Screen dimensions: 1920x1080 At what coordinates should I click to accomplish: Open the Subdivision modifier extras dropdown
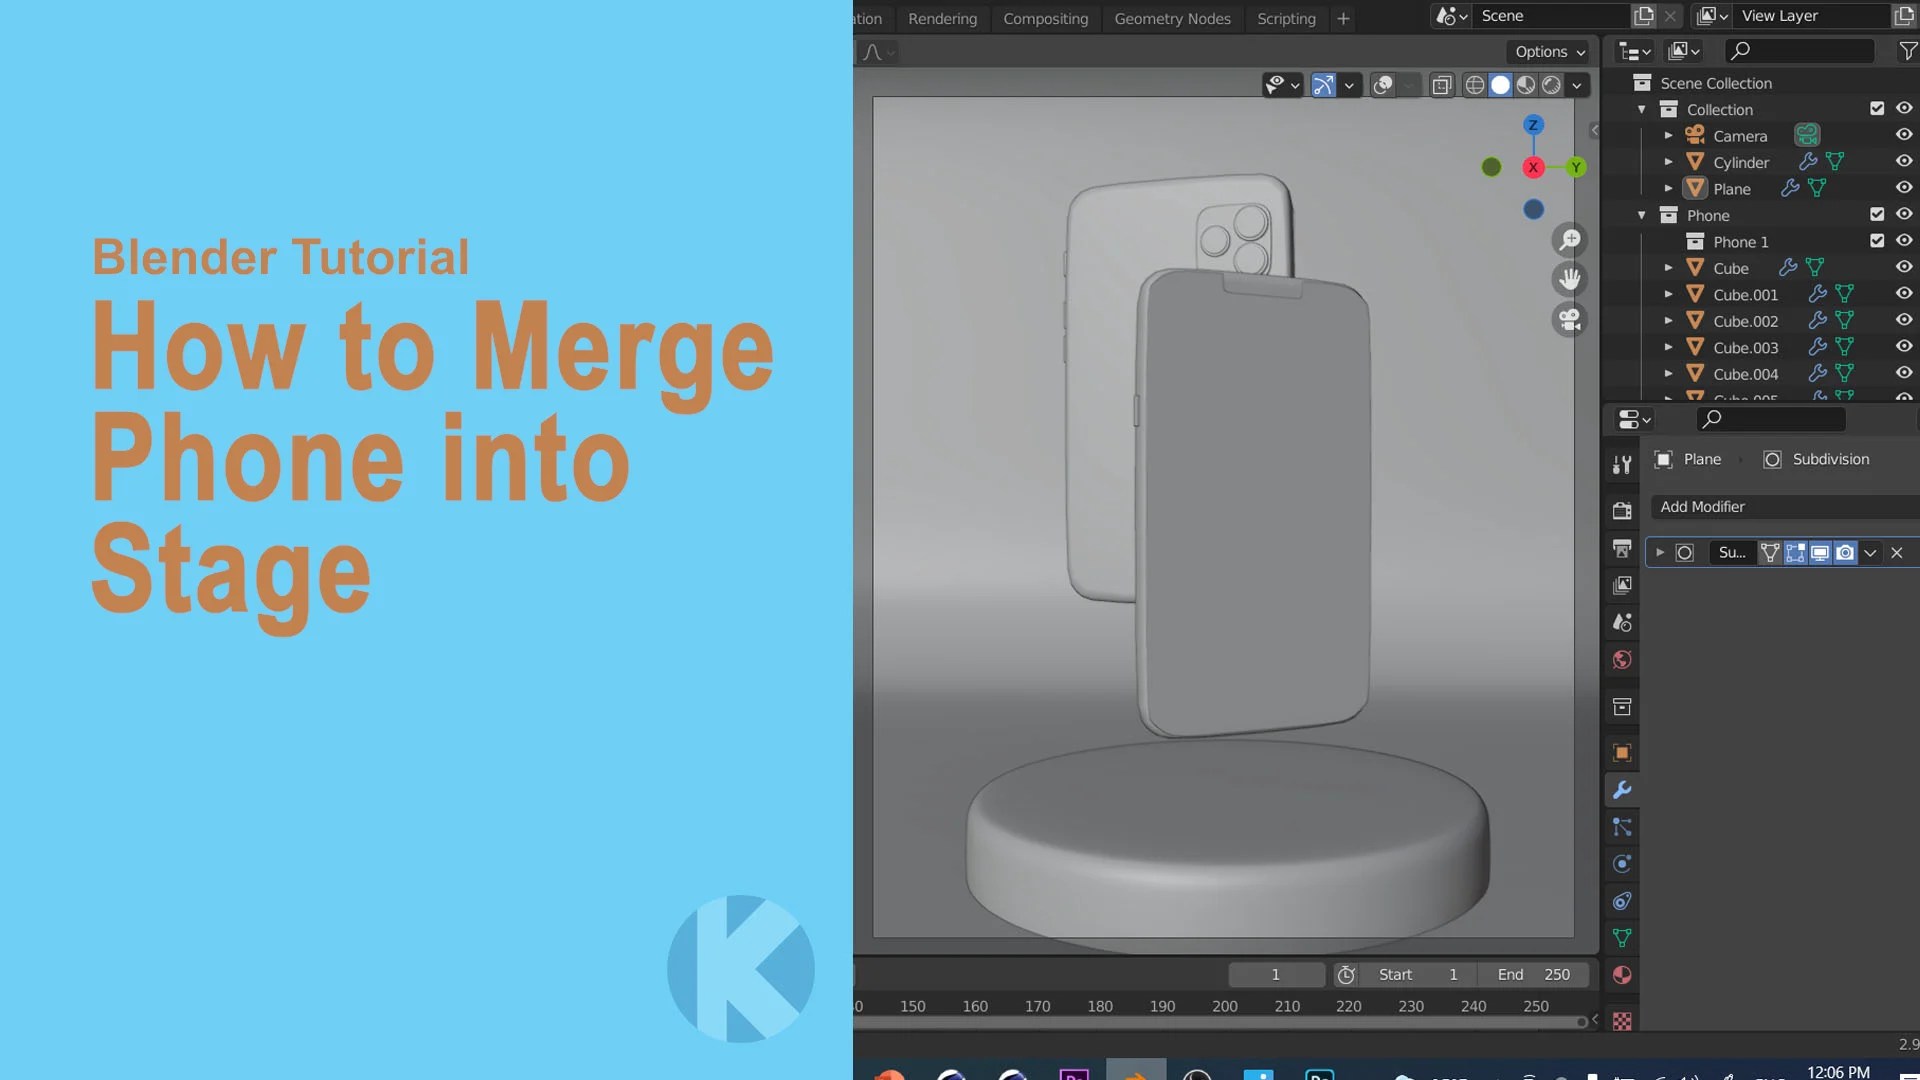point(1870,552)
